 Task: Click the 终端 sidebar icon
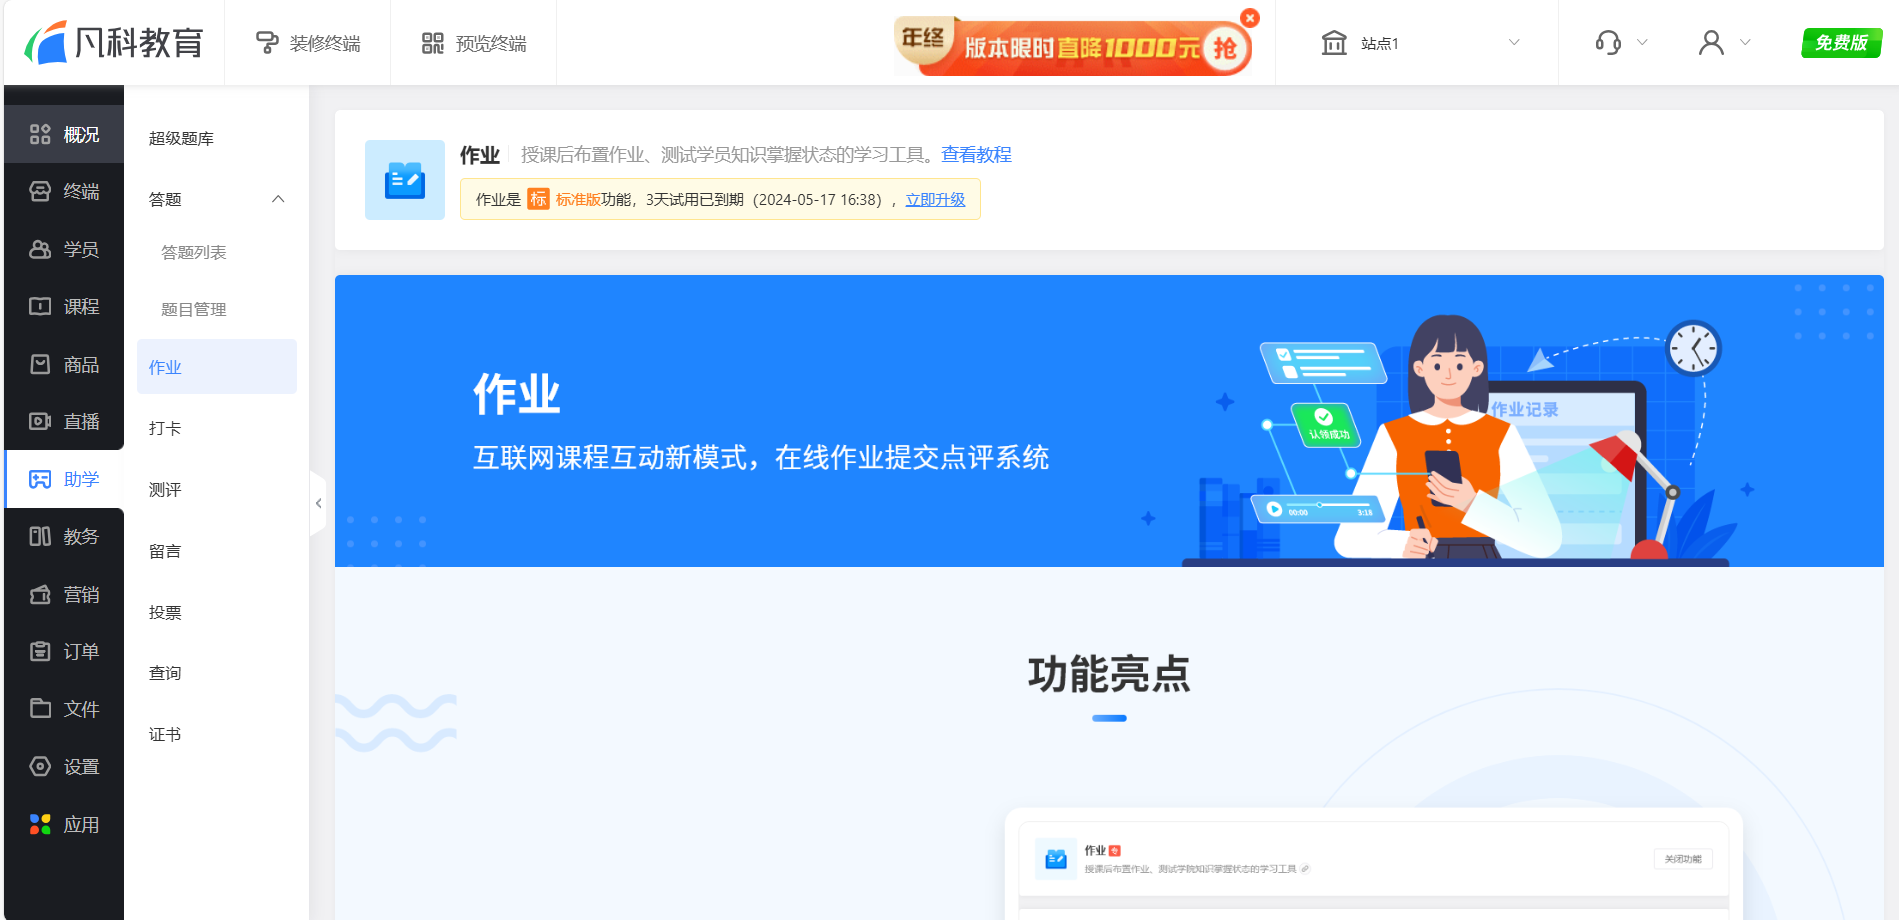40,191
